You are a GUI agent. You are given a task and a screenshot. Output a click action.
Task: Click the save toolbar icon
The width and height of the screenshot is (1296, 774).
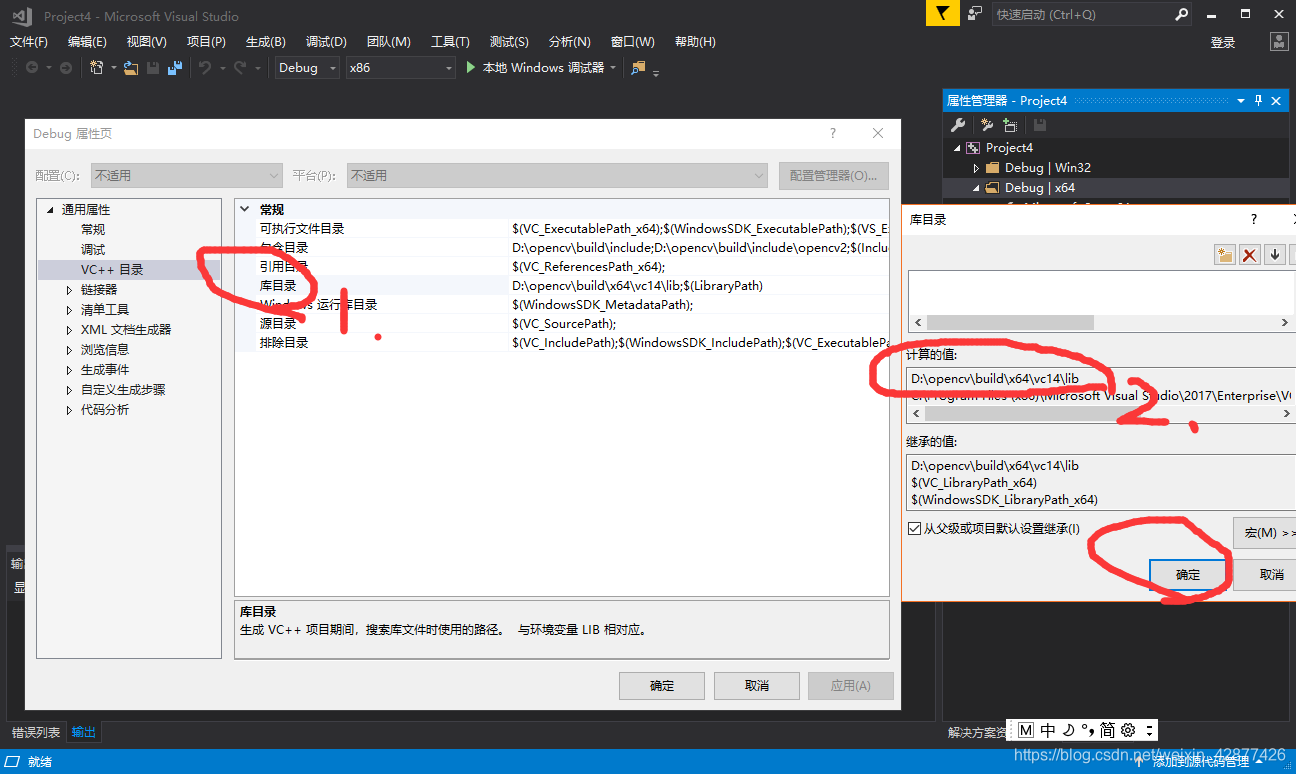(x=153, y=68)
